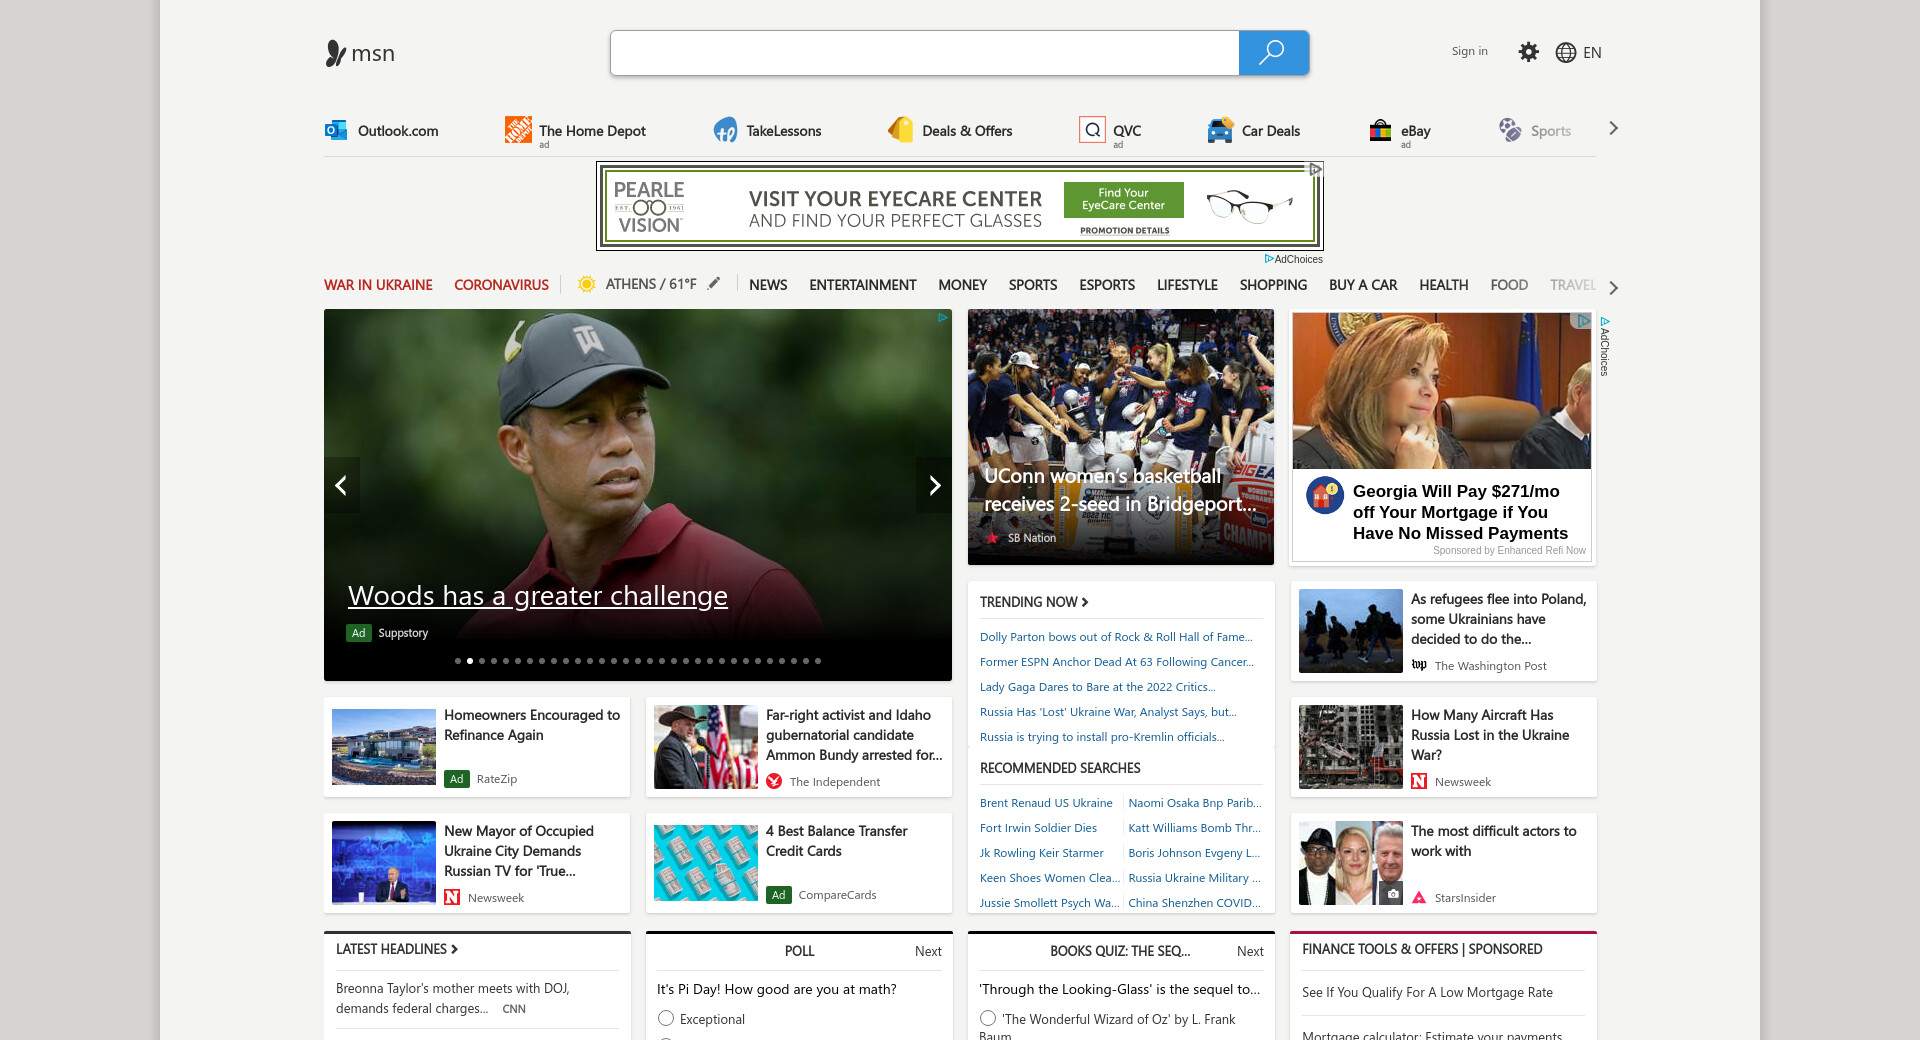This screenshot has height=1040, width=1920.
Task: Select the second carousel dot indicator
Action: click(x=470, y=661)
